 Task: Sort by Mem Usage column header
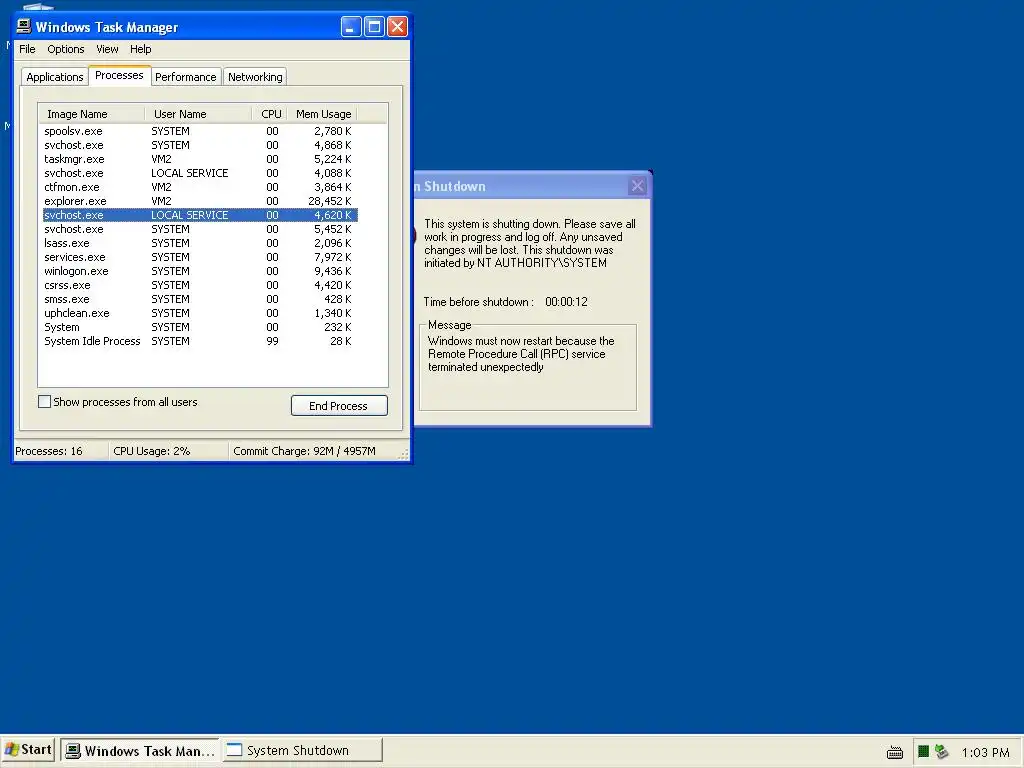point(323,114)
